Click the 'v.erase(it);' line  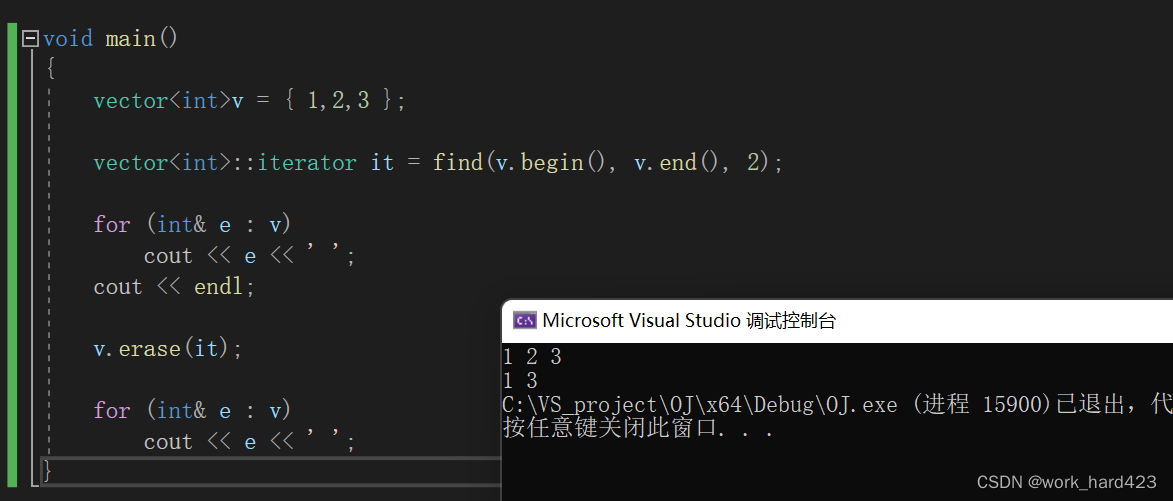(x=168, y=348)
